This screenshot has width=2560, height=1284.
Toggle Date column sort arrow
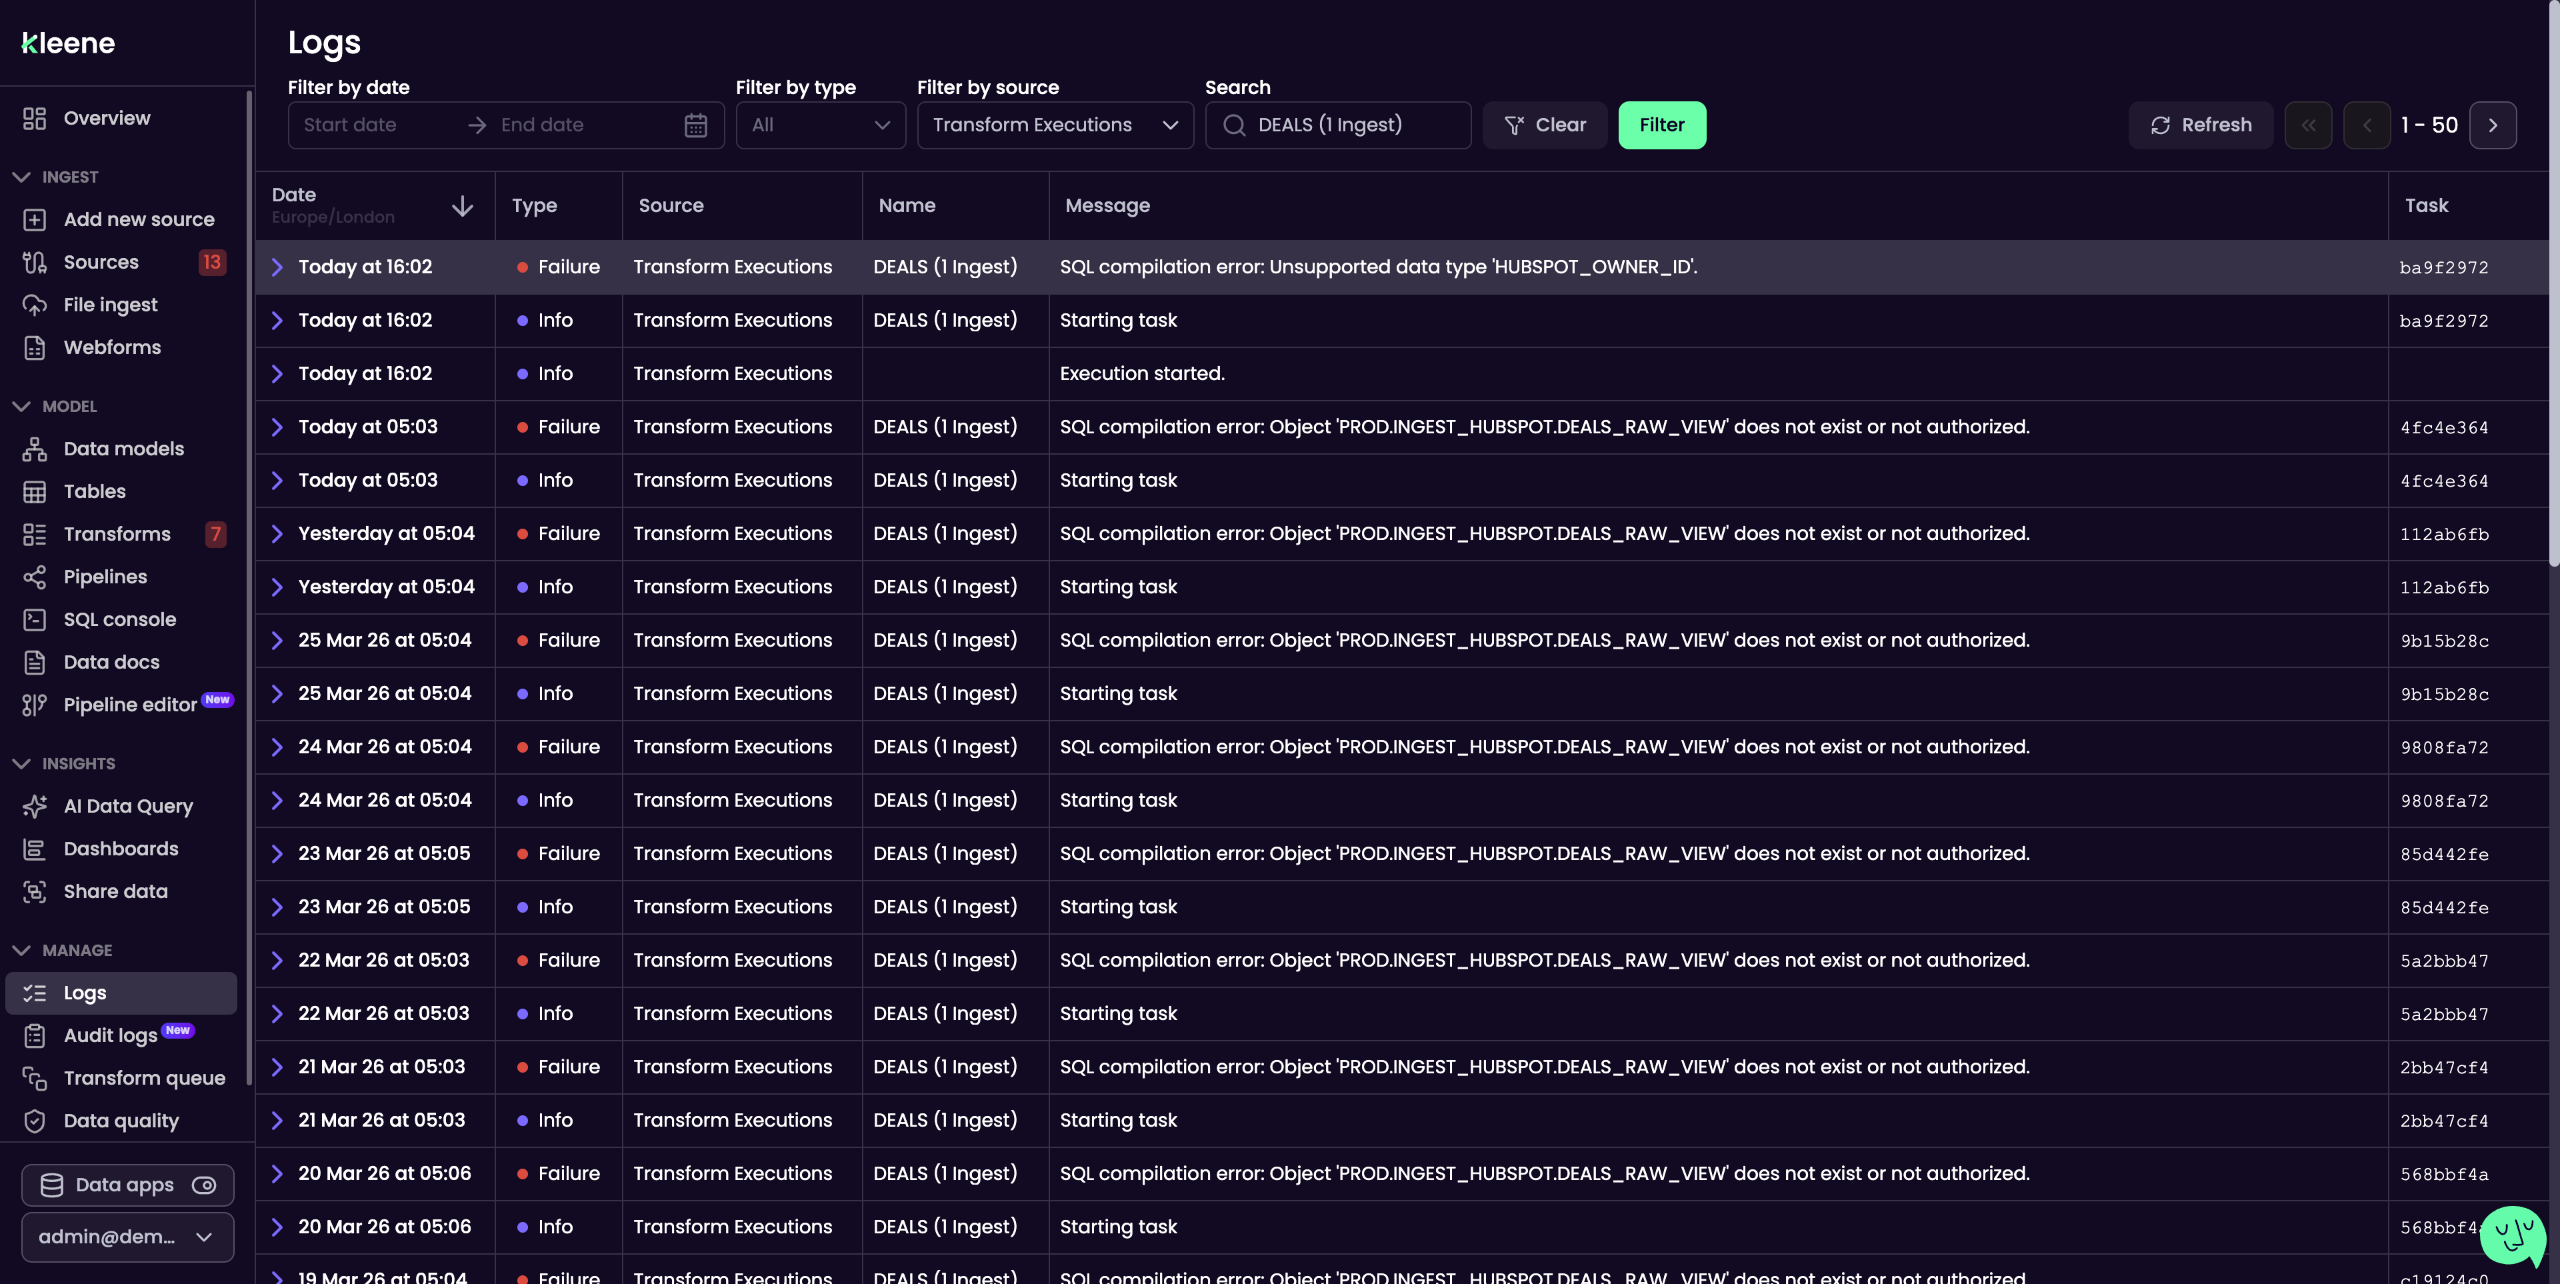pos(462,206)
